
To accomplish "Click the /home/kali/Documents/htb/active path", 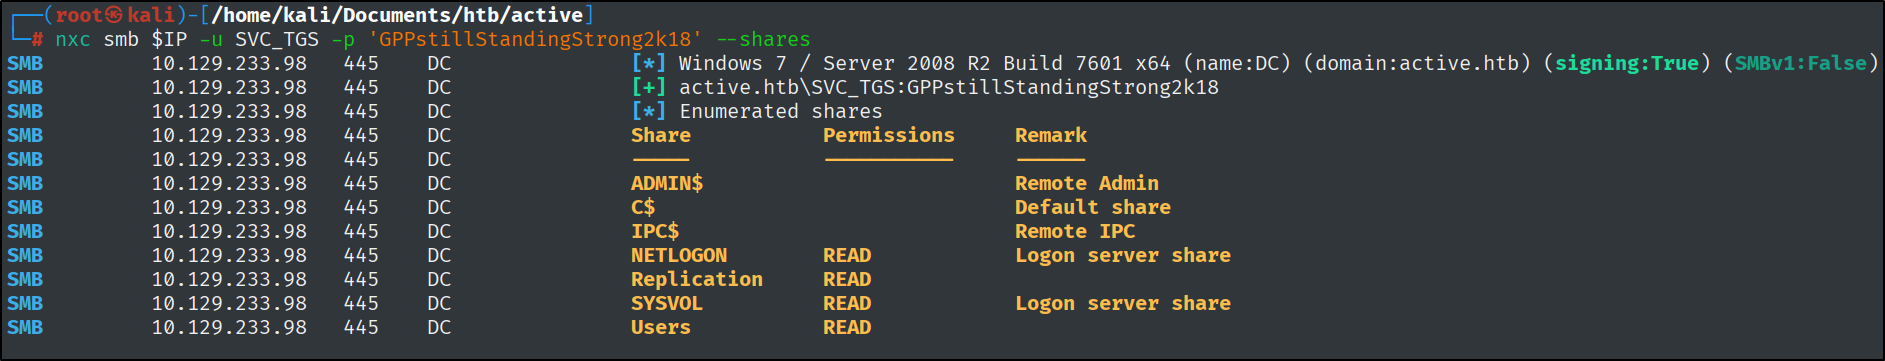I will coord(397,15).
